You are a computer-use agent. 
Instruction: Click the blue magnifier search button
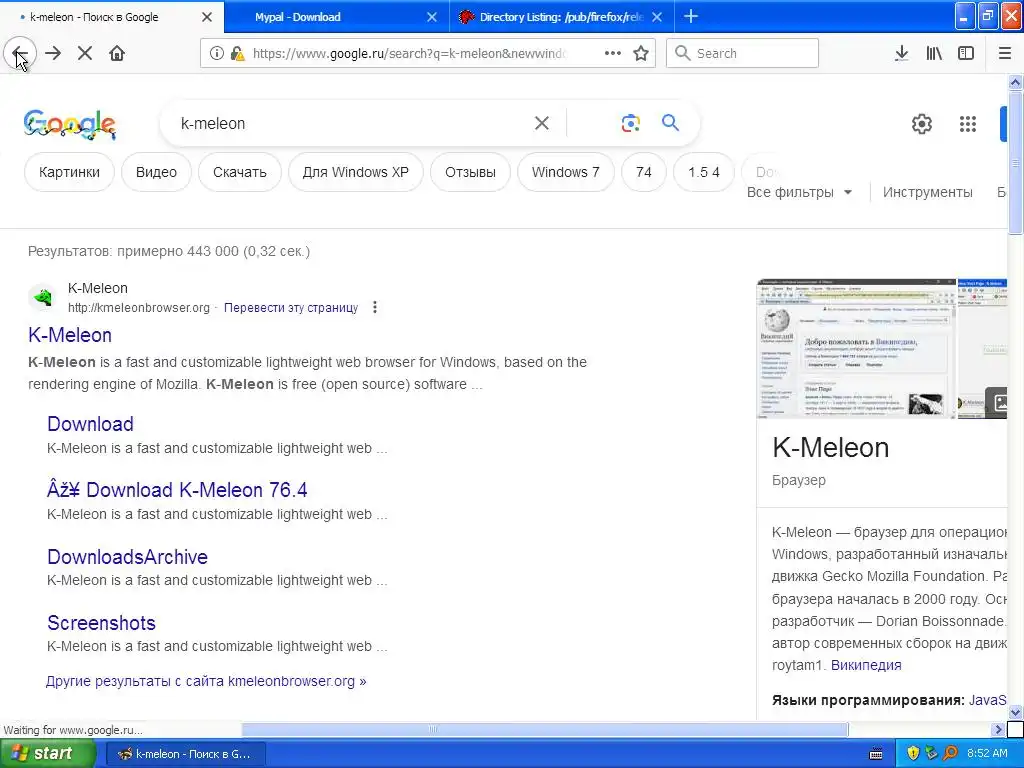coord(670,123)
